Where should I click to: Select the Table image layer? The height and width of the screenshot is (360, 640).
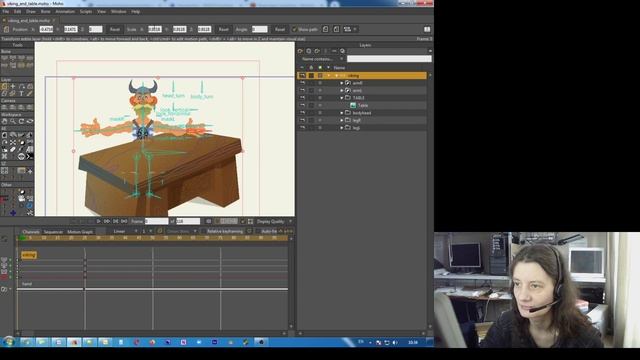point(362,105)
